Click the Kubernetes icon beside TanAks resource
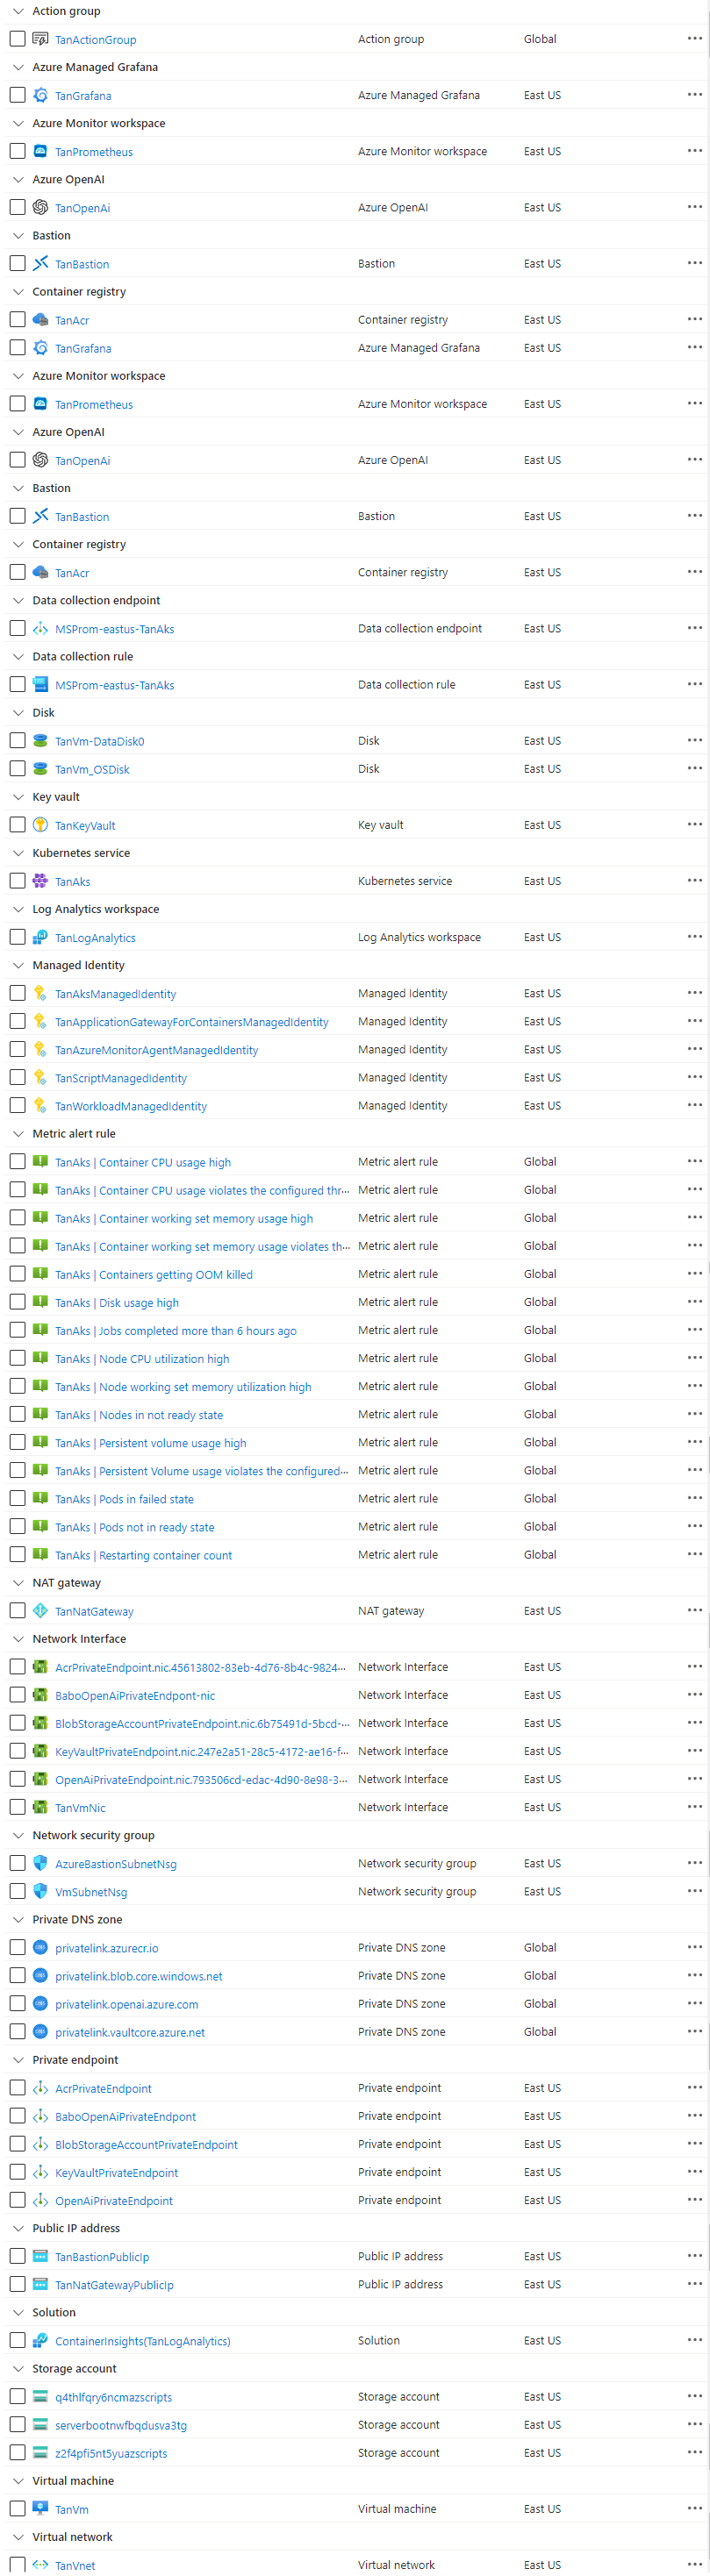 [x=40, y=881]
